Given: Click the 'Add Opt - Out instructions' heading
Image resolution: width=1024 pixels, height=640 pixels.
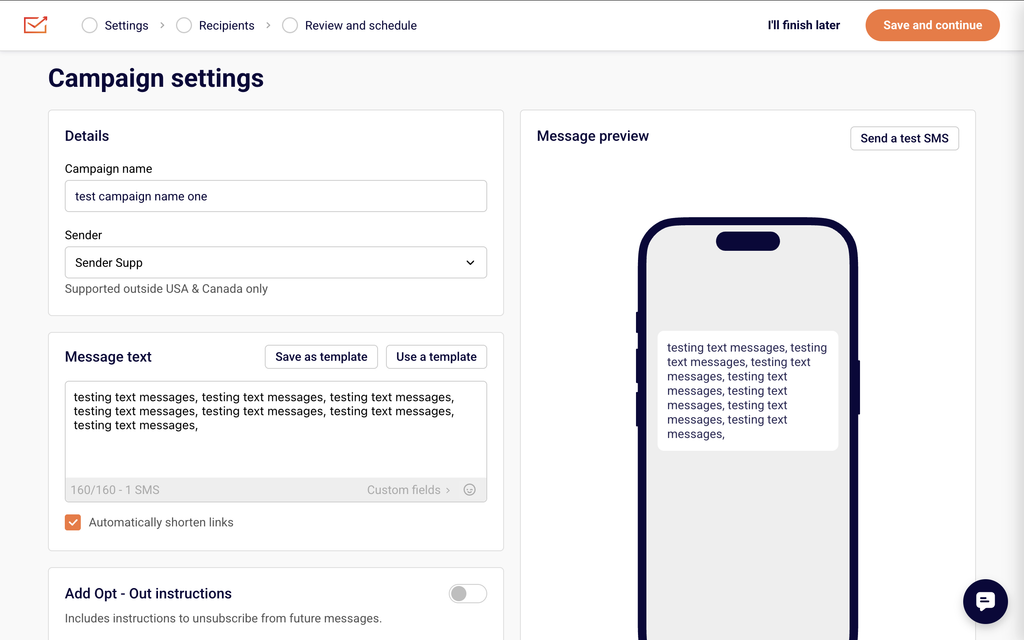Looking at the screenshot, I should (x=148, y=594).
